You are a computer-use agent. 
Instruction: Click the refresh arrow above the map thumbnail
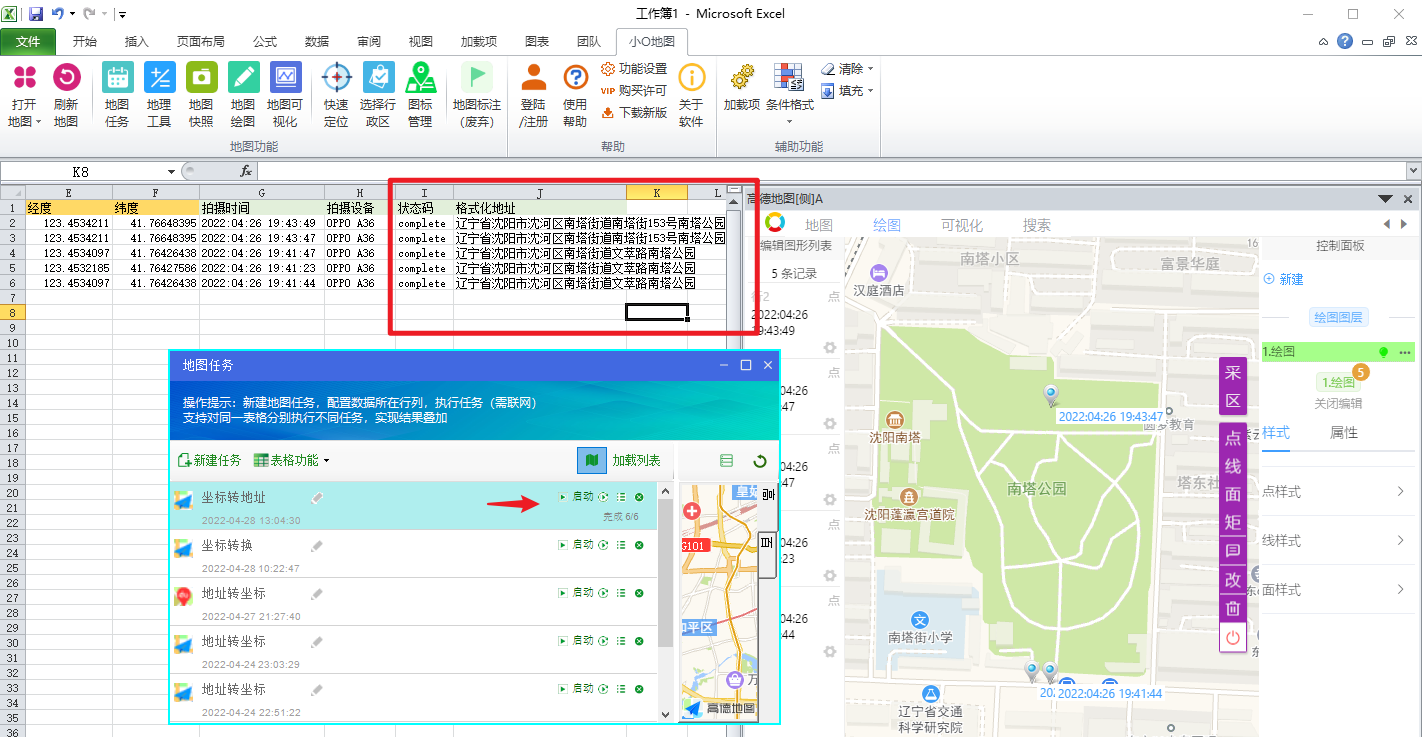tap(760, 461)
